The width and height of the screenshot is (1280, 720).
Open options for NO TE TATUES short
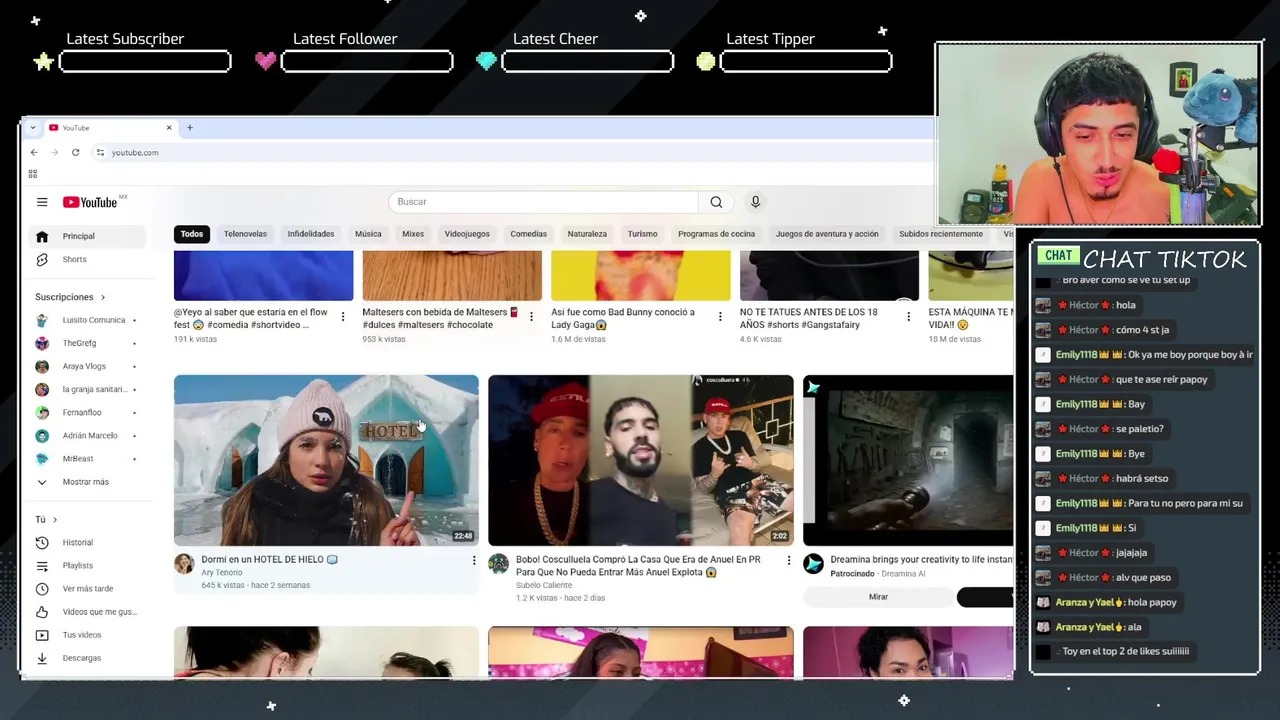pos(908,317)
